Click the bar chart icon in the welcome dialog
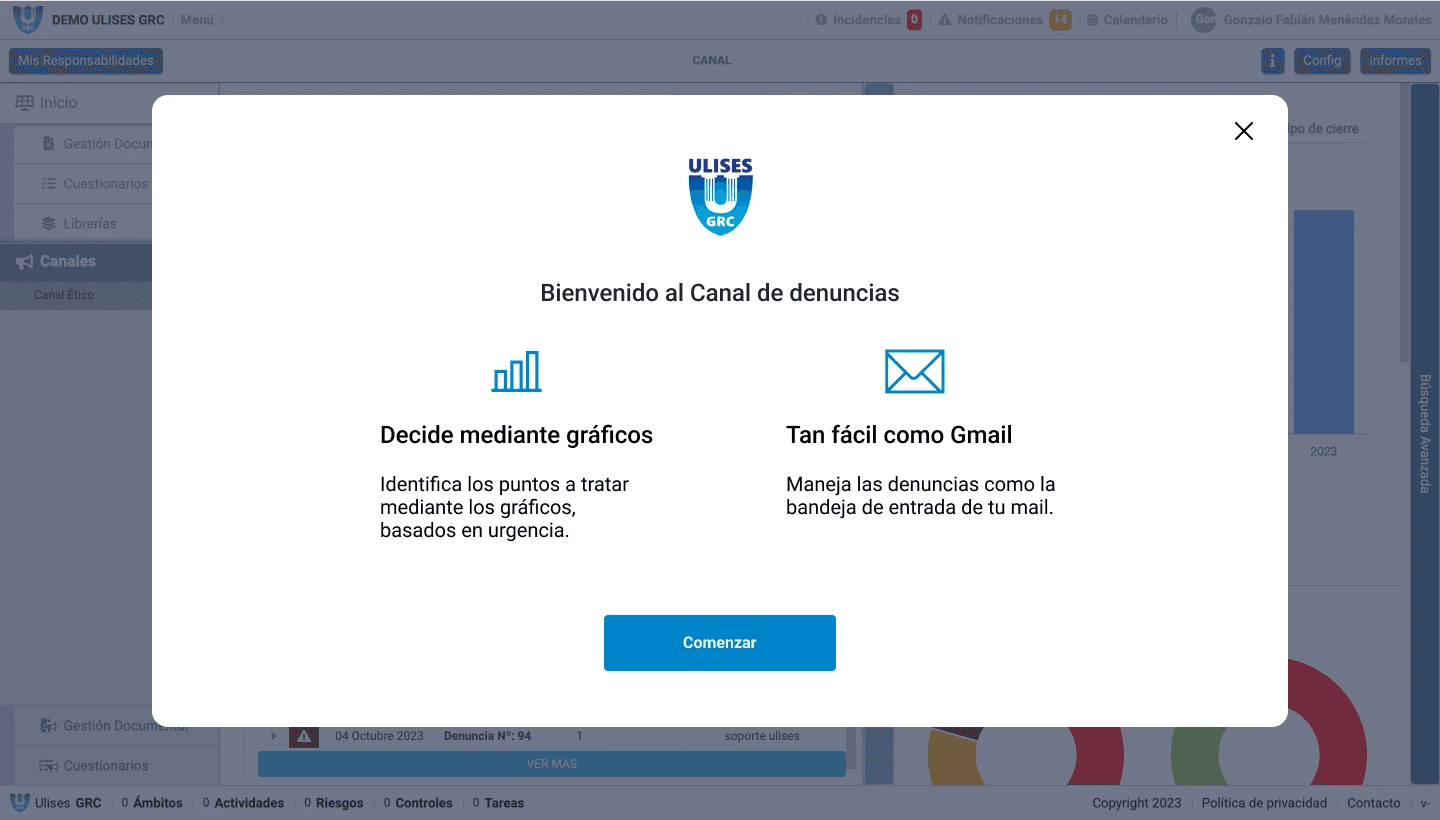 pyautogui.click(x=517, y=371)
